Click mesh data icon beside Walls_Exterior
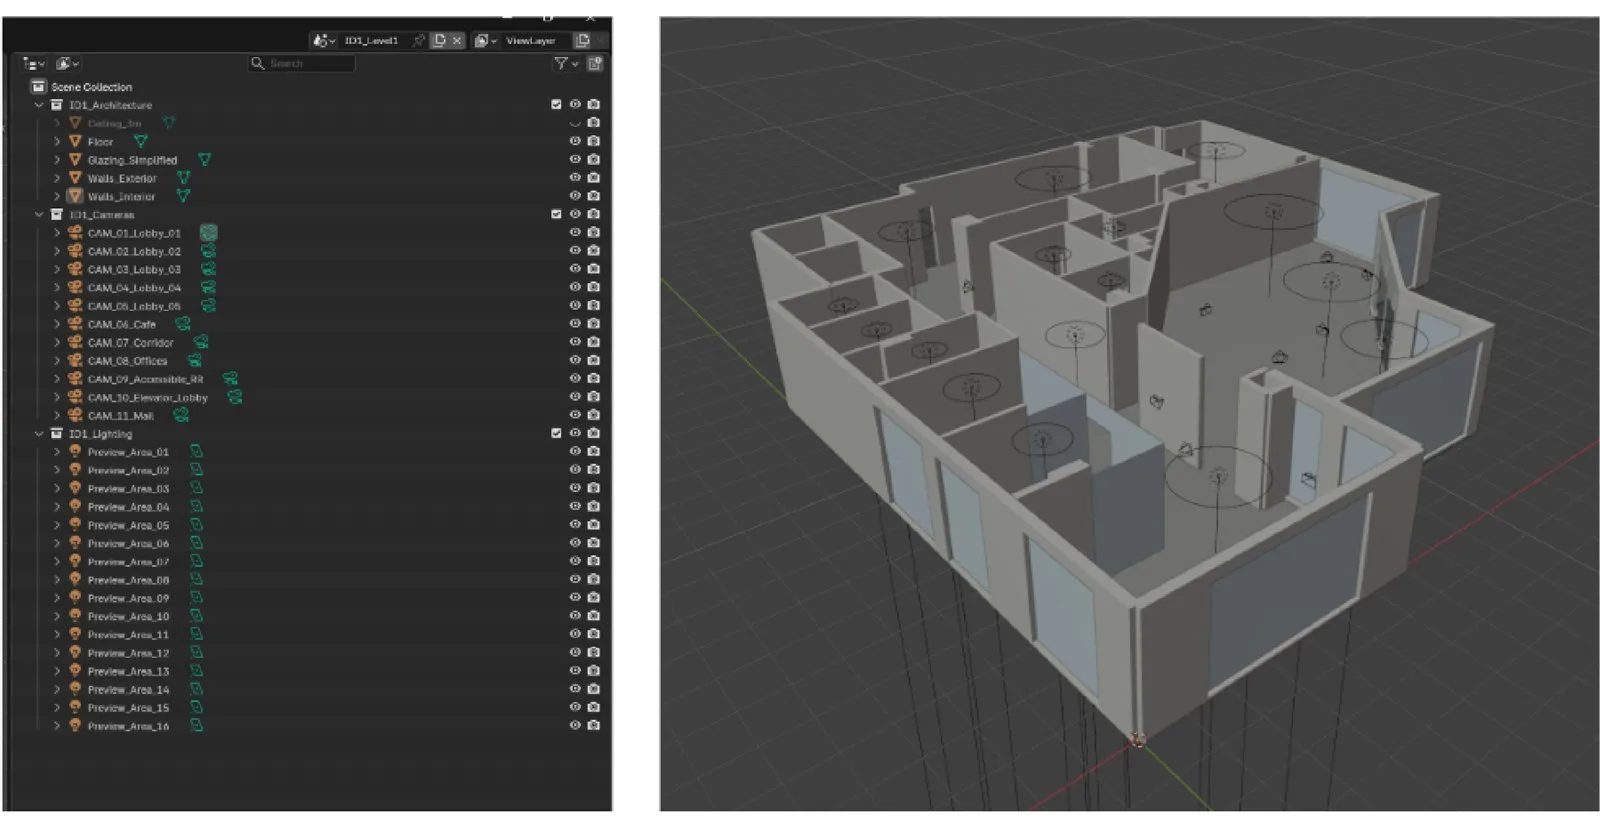1600x837 pixels. [183, 178]
